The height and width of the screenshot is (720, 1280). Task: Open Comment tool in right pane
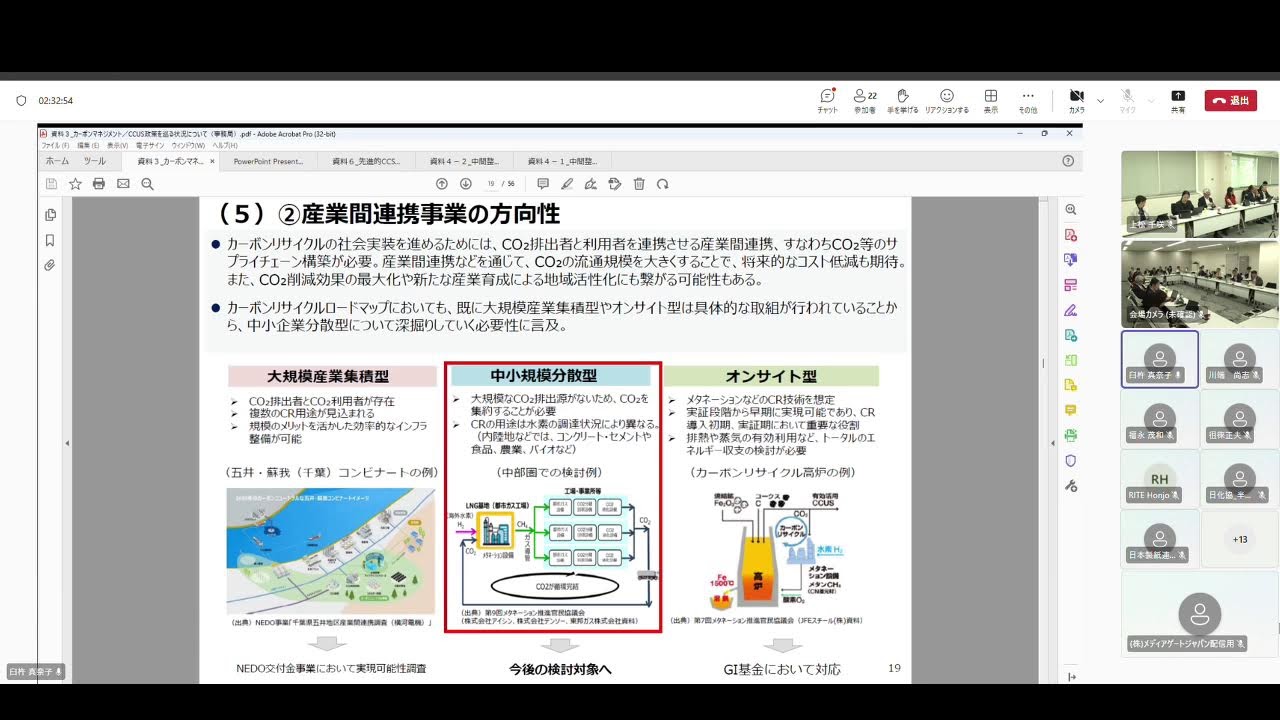pyautogui.click(x=1071, y=410)
